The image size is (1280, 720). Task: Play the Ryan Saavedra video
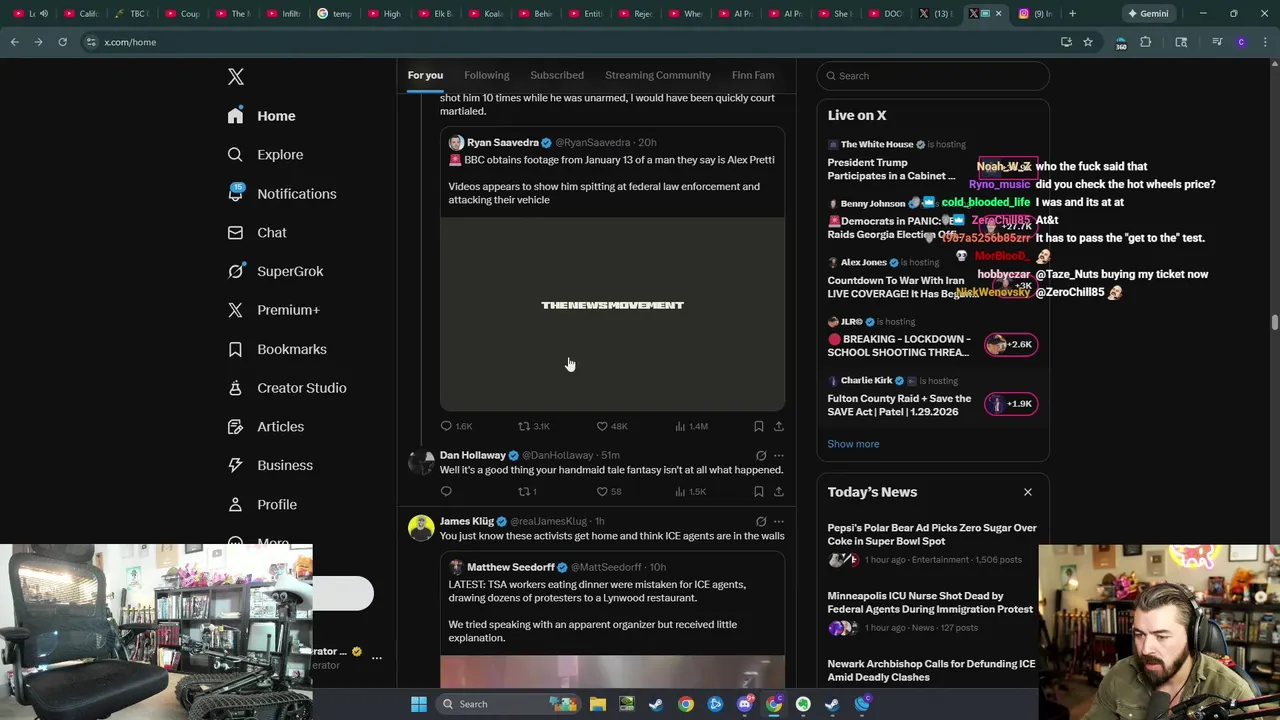(612, 314)
